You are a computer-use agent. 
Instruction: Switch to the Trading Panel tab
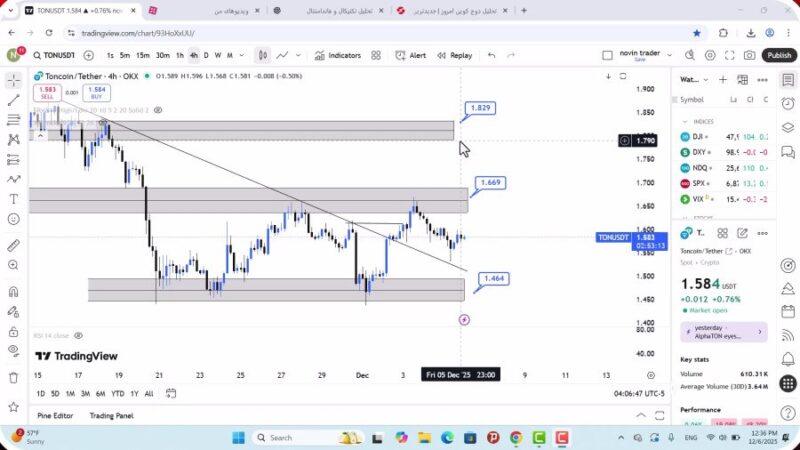coord(111,415)
